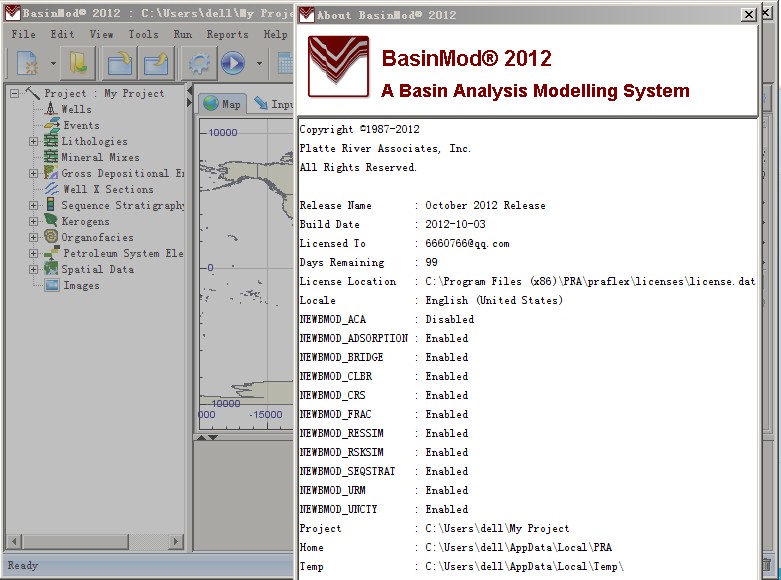Expand the Sequence Stratigraphy node

(x=33, y=205)
